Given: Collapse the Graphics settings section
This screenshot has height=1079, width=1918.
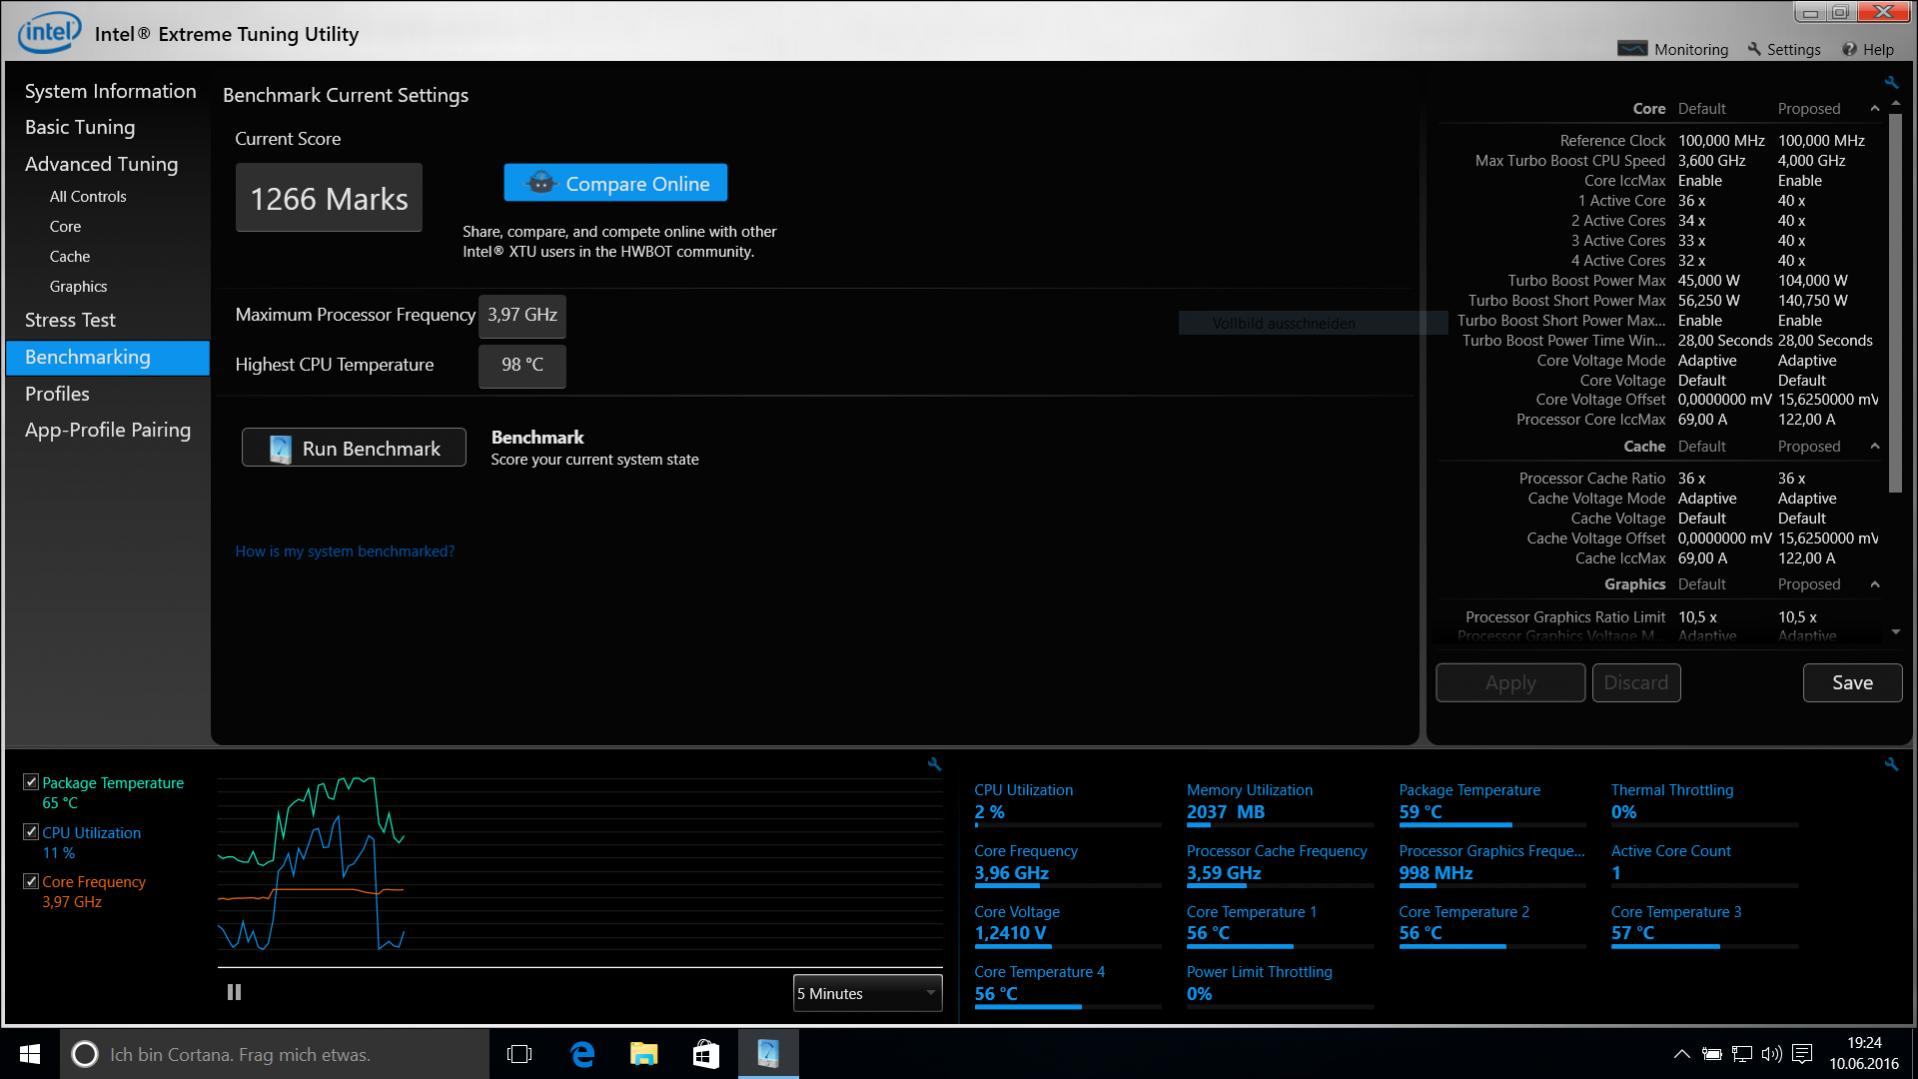Looking at the screenshot, I should point(1875,584).
